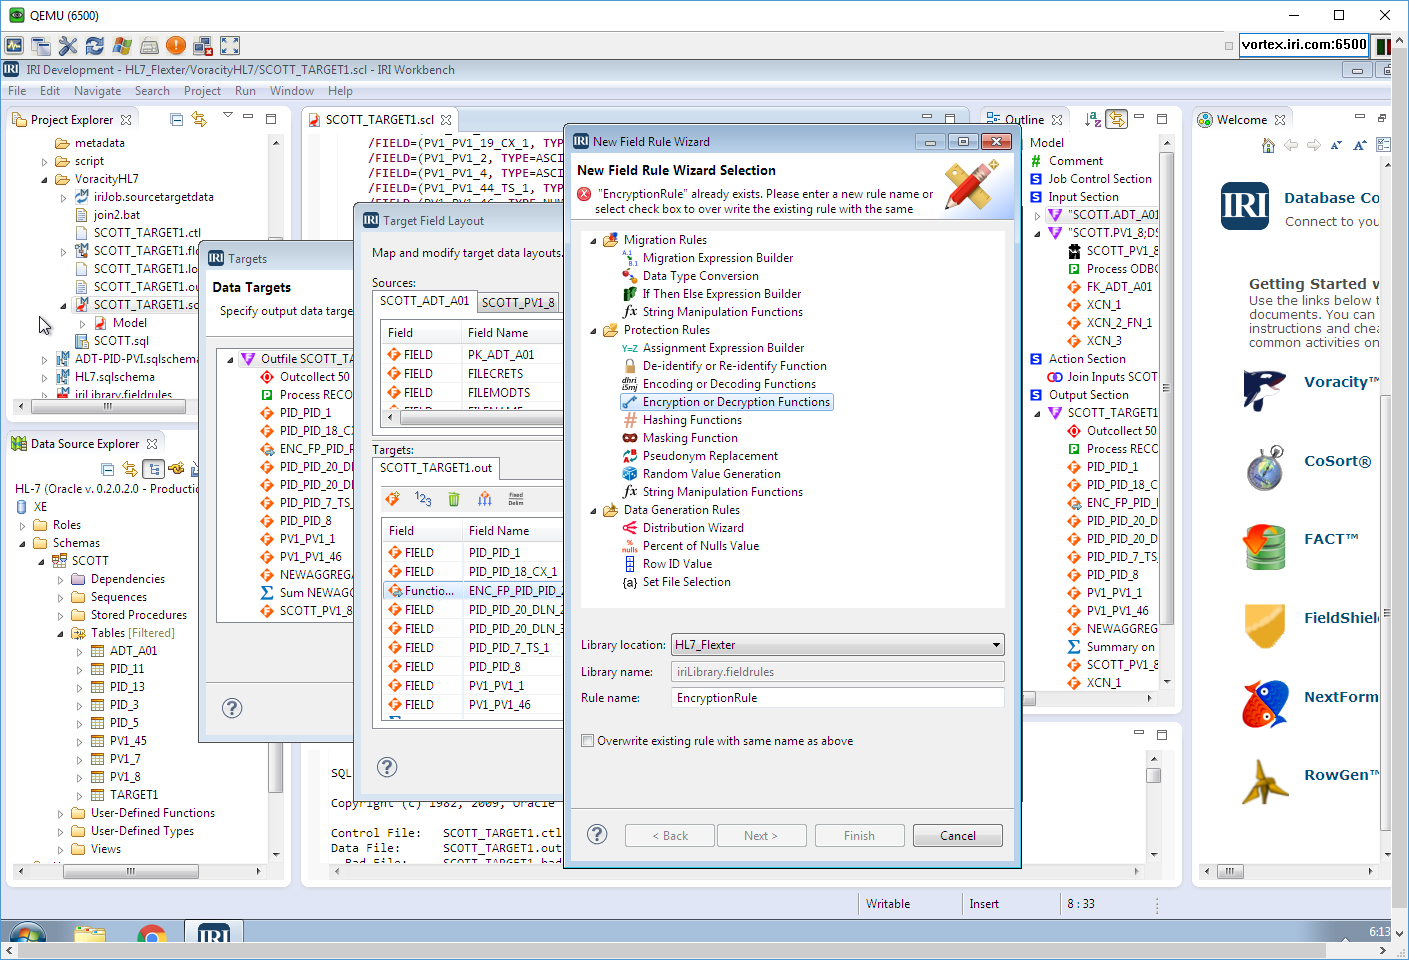Select the Data Source Explorer tab
The width and height of the screenshot is (1409, 960).
85,444
